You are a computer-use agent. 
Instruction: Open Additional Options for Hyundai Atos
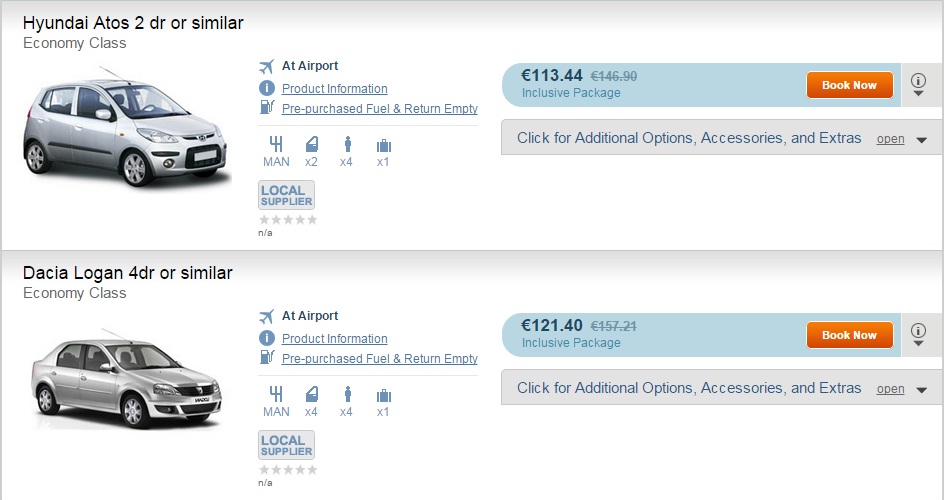pos(721,138)
